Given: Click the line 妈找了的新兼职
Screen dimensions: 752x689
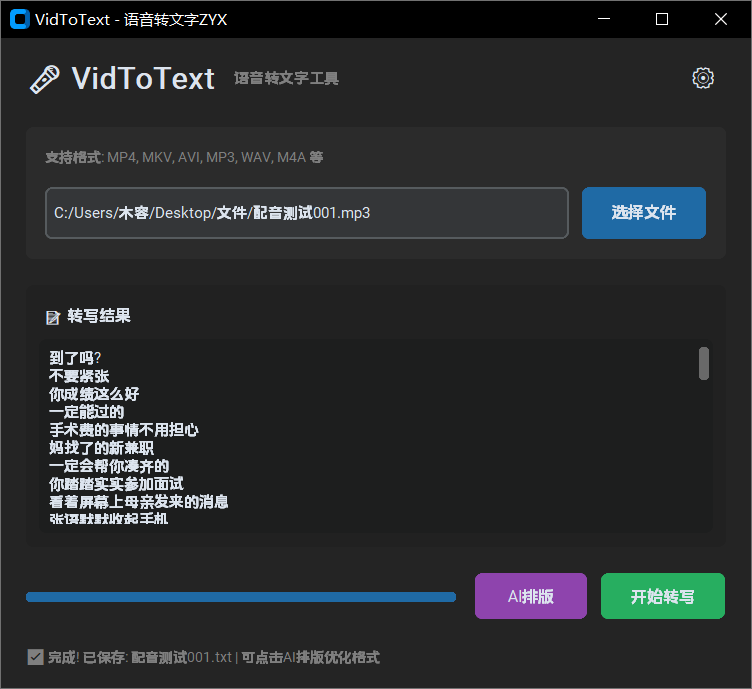Looking at the screenshot, I should (x=102, y=448).
